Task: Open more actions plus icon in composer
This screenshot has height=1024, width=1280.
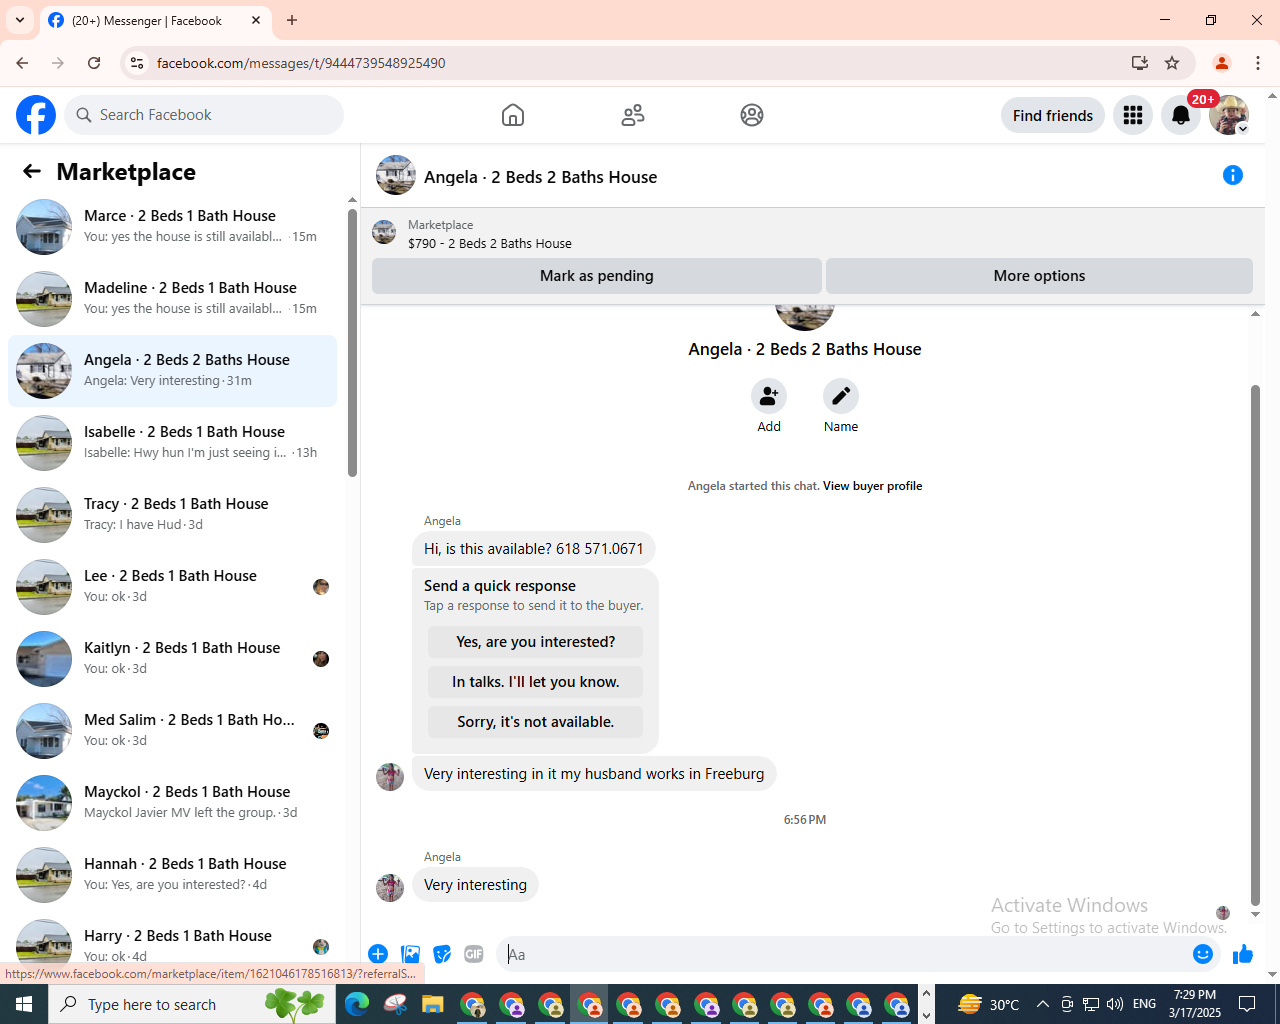Action: tap(378, 954)
